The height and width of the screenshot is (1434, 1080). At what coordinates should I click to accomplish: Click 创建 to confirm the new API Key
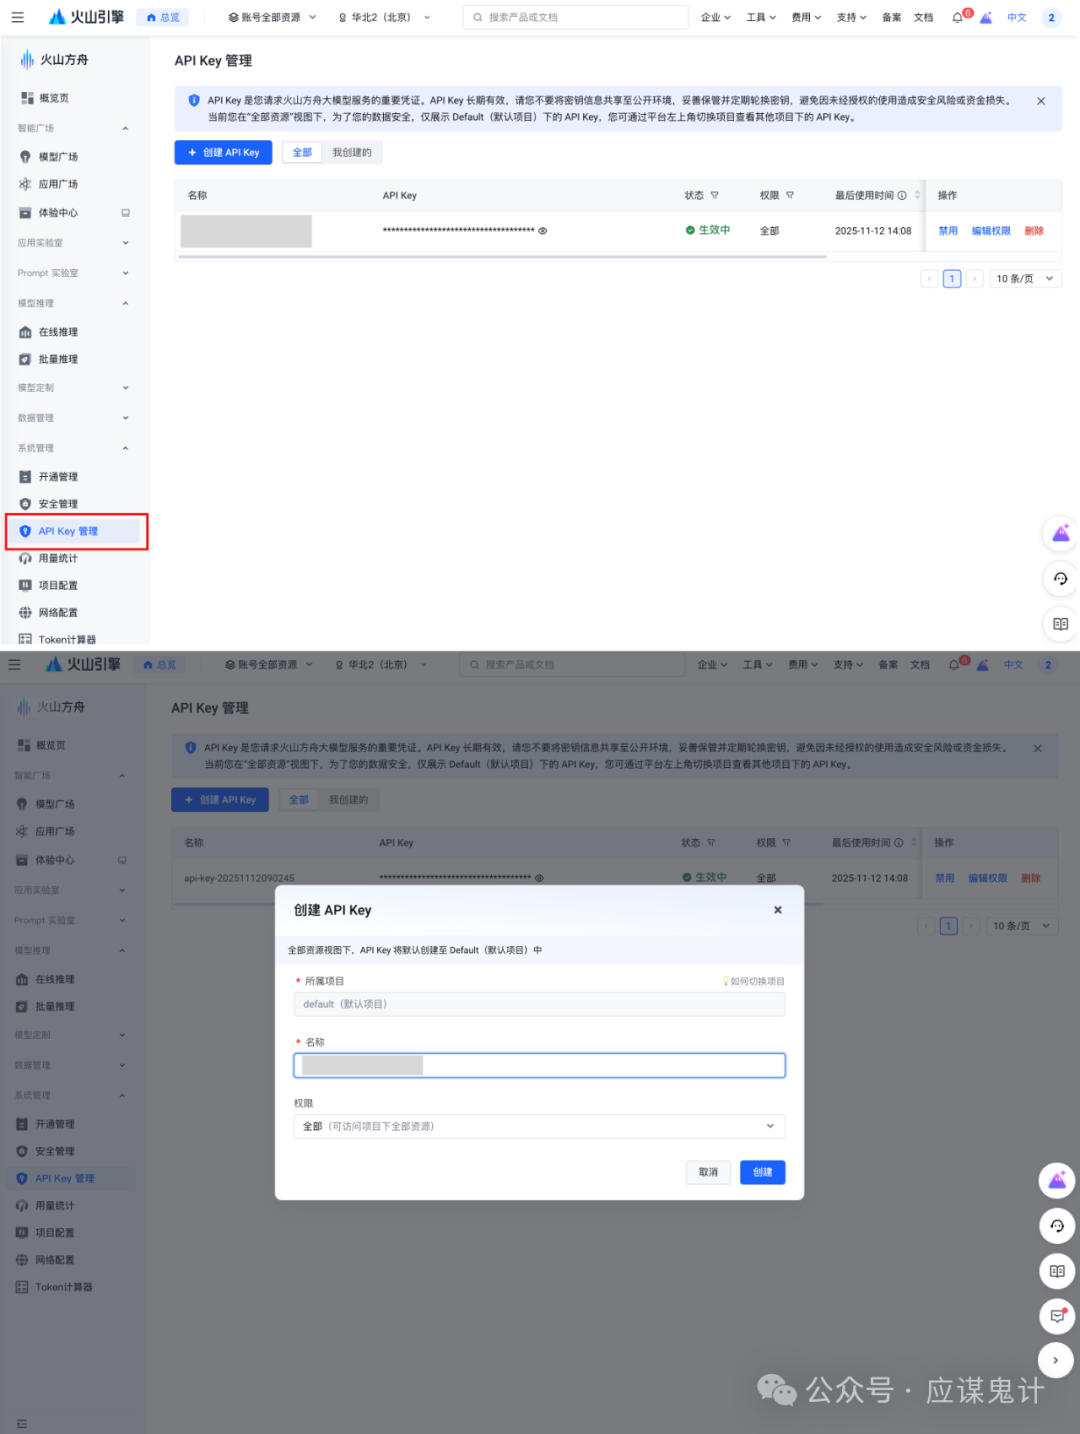pyautogui.click(x=762, y=1171)
